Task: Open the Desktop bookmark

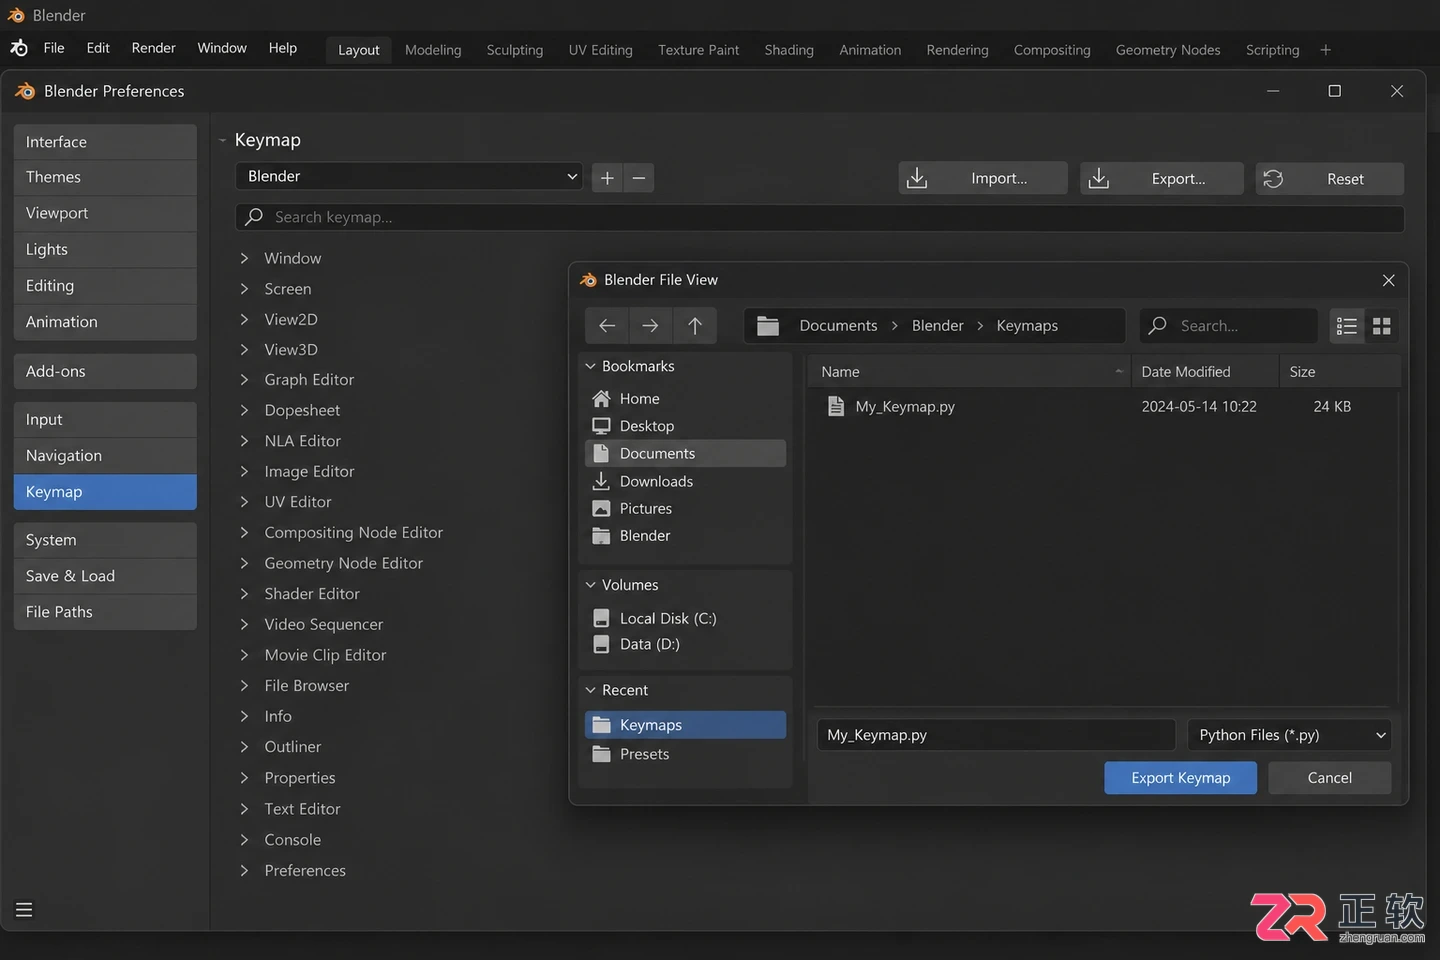Action: 685,426
